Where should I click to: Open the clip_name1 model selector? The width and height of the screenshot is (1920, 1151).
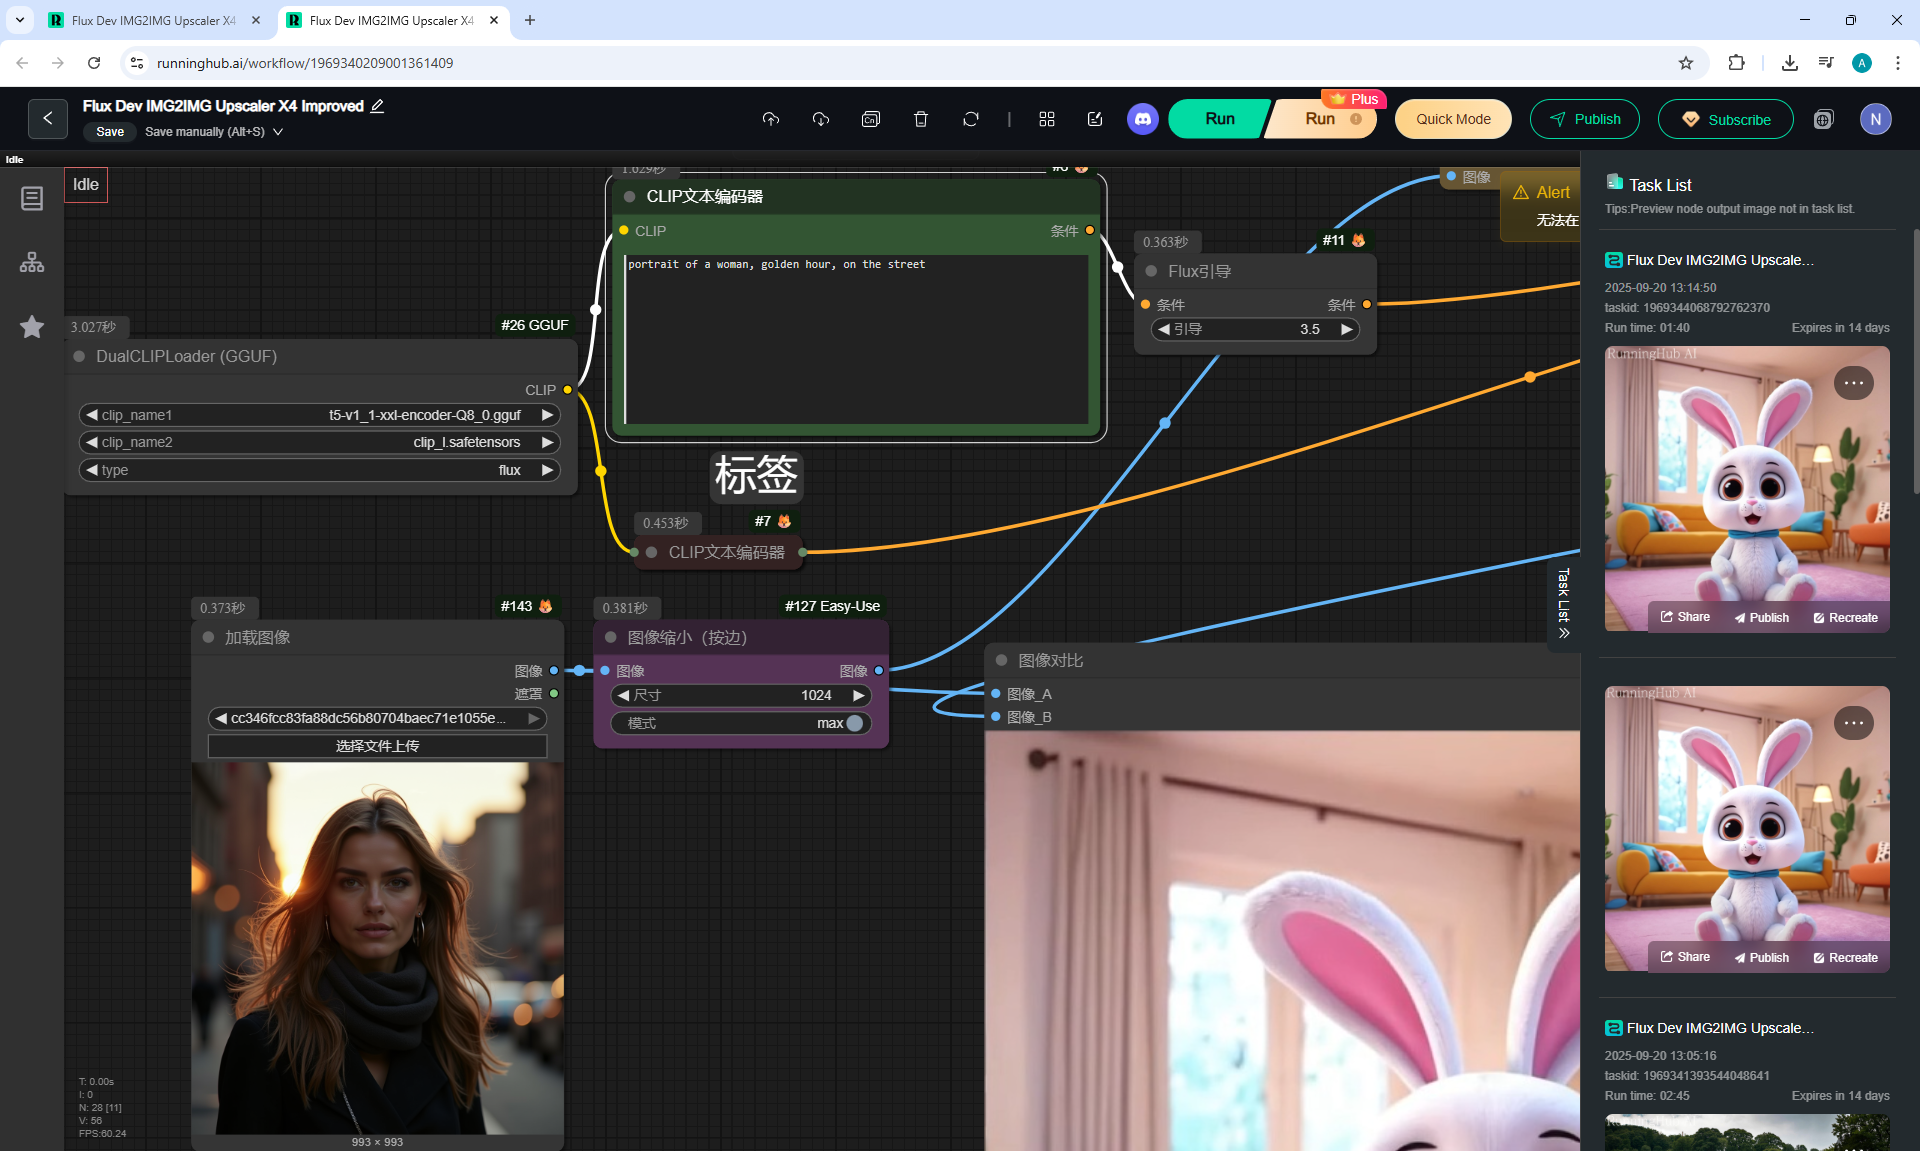click(x=320, y=415)
